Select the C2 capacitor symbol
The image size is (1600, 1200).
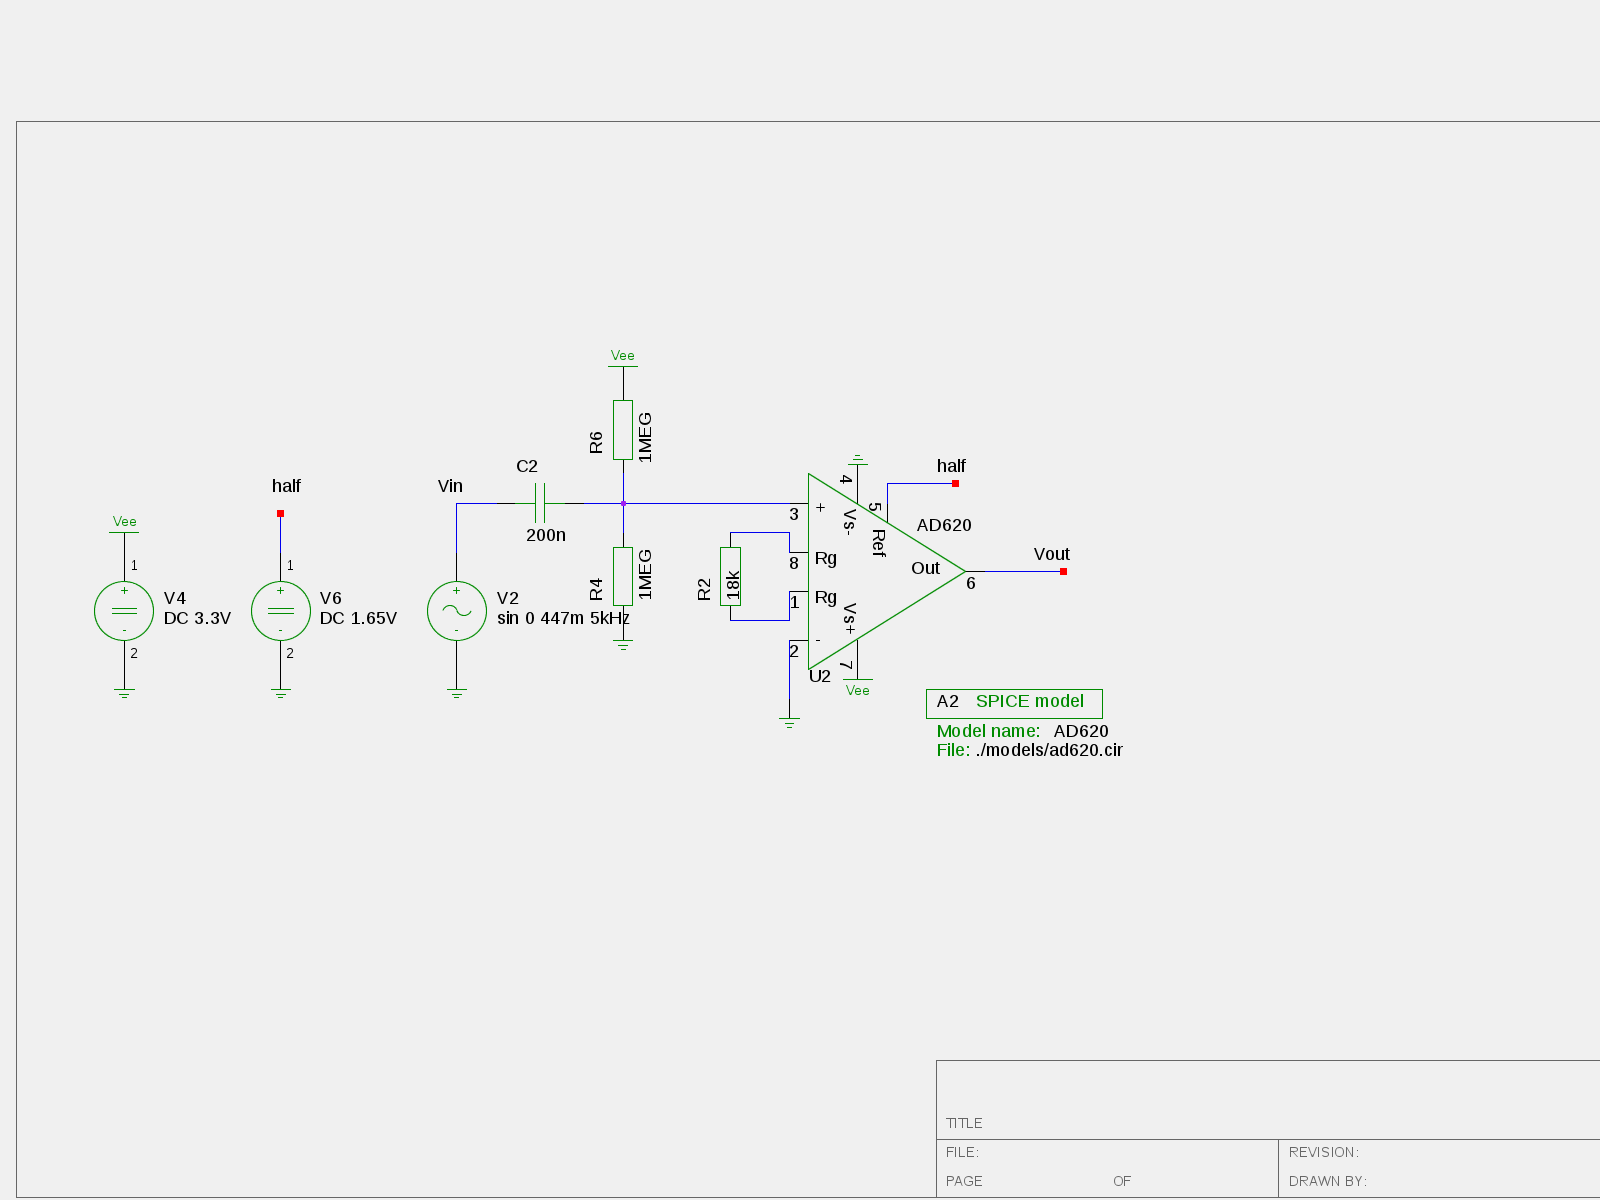click(541, 503)
